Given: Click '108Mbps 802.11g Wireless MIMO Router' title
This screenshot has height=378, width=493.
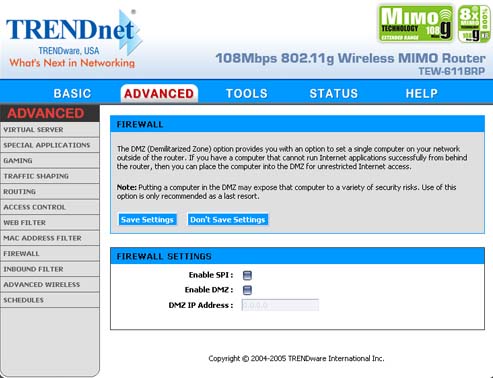Looking at the screenshot, I should (x=350, y=58).
